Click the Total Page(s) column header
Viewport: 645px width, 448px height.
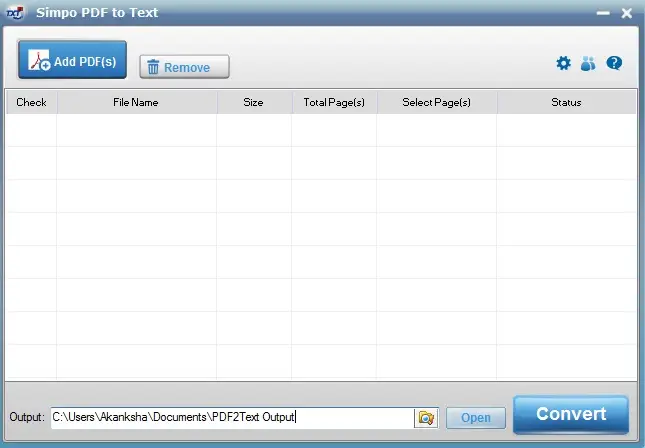334,102
